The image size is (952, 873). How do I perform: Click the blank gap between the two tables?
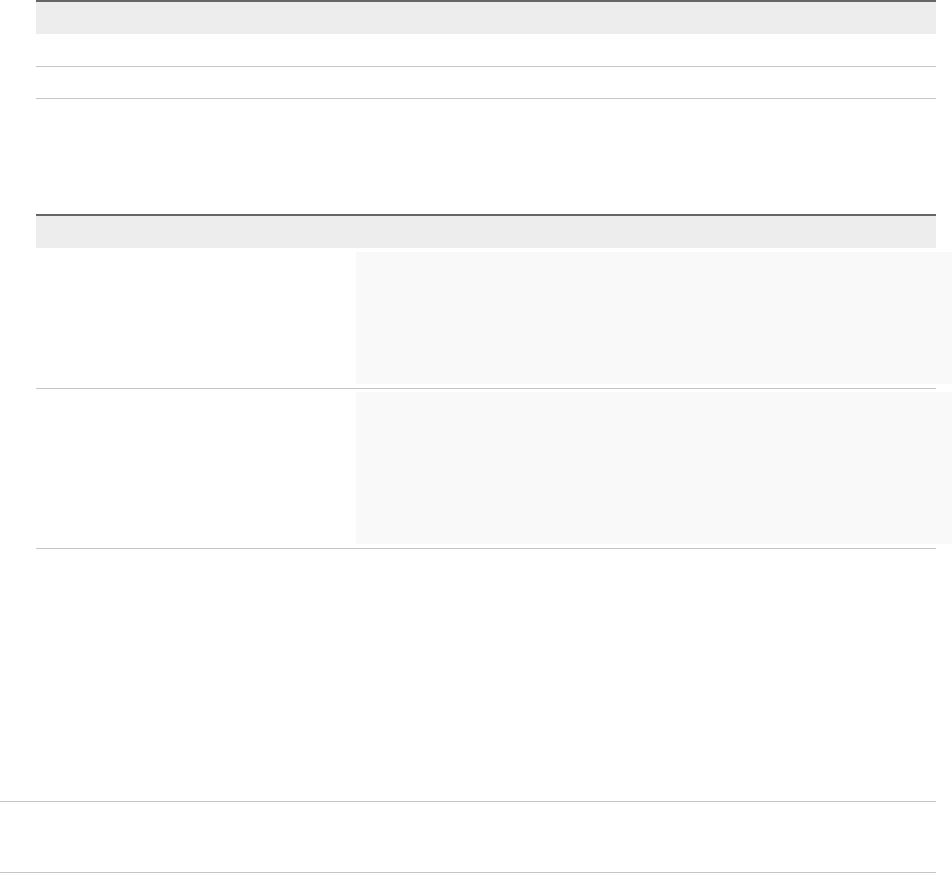pyautogui.click(x=486, y=156)
